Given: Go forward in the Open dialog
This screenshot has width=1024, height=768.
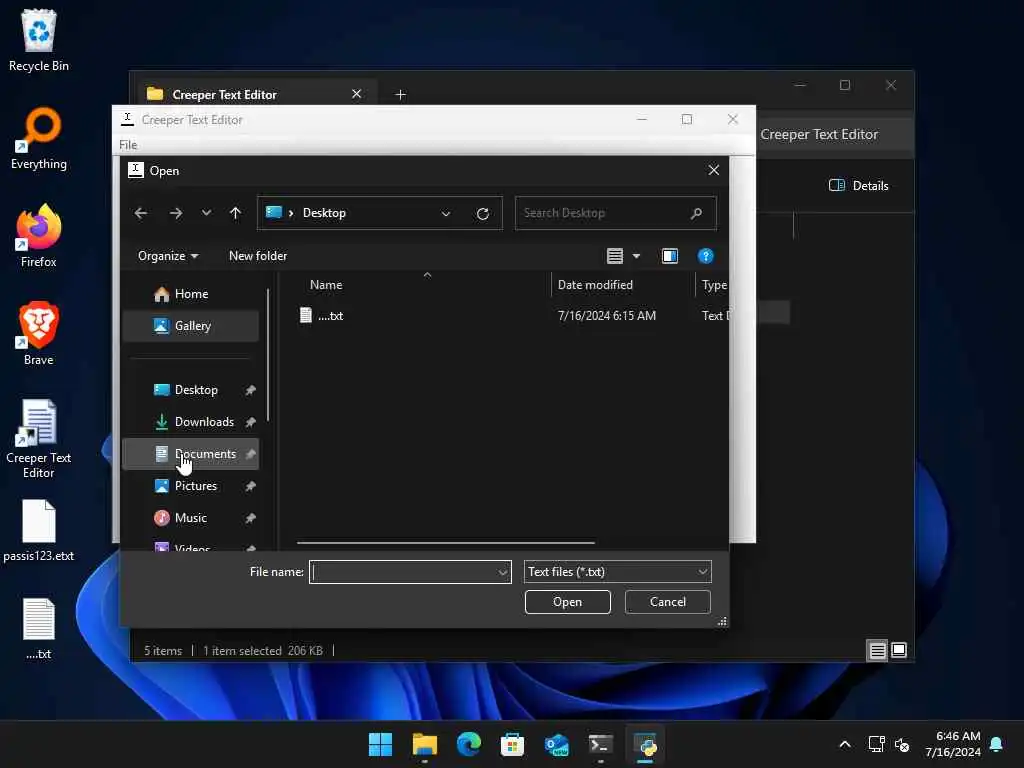Looking at the screenshot, I should 176,213.
